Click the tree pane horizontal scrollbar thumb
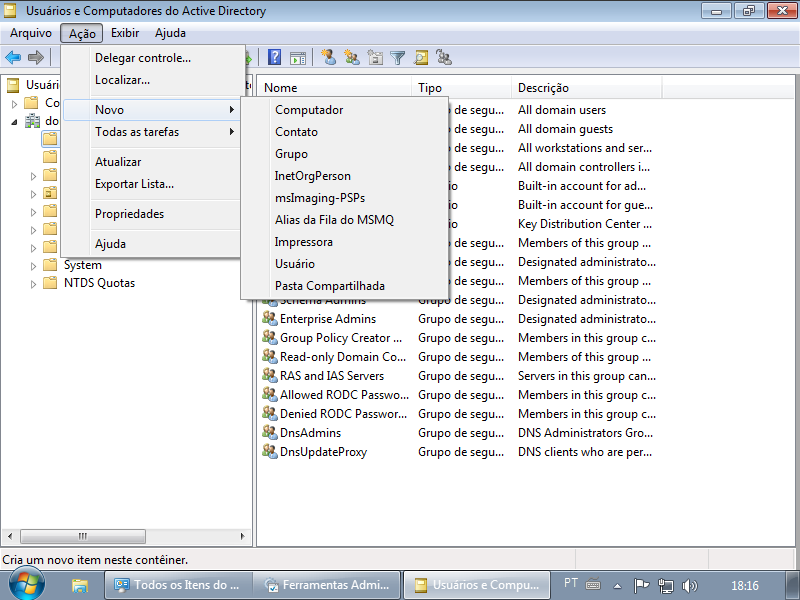Screen dimensions: 800x600 pos(83,536)
